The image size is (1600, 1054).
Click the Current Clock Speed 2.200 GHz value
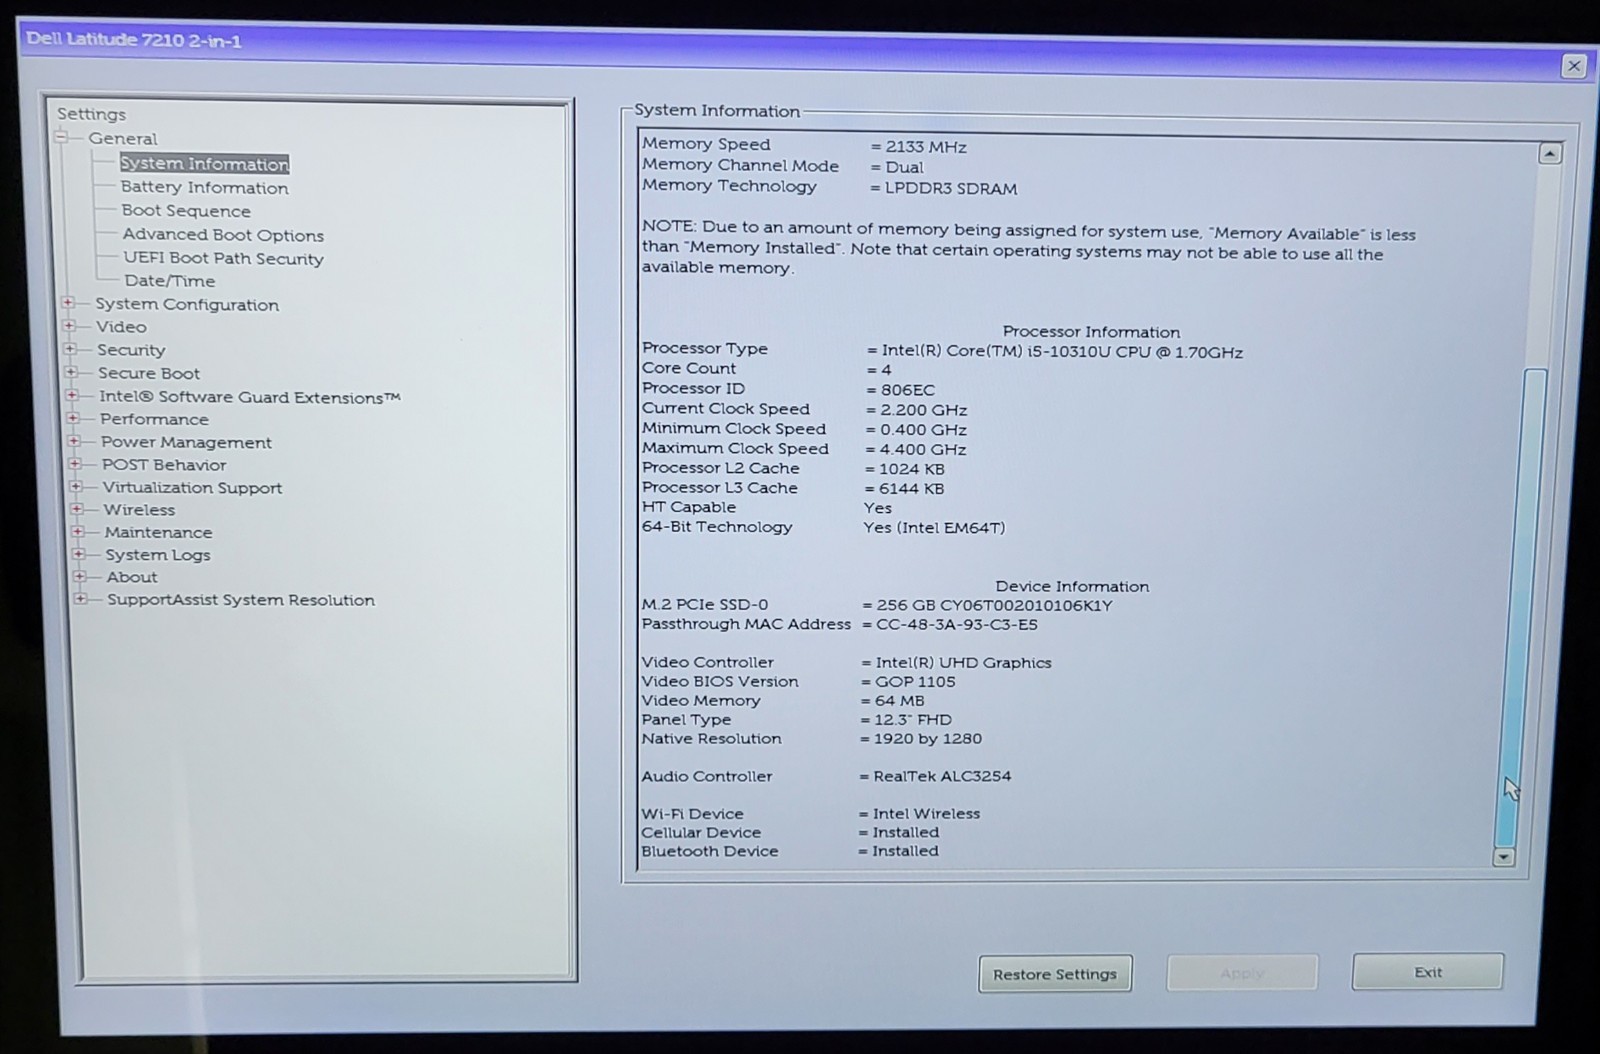point(923,410)
